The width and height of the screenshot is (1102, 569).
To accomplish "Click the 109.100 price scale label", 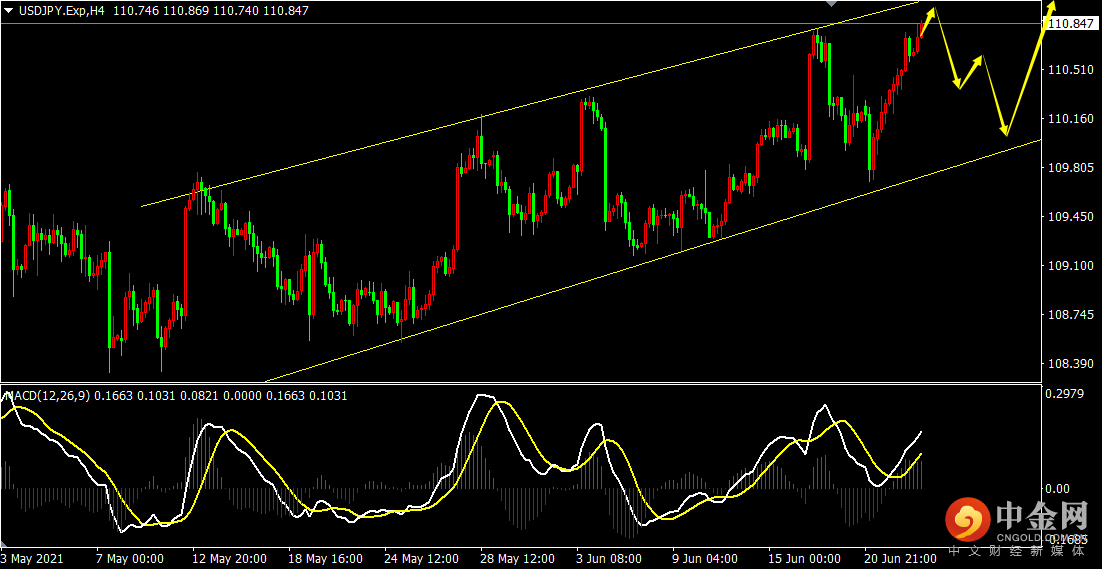I will tap(1070, 266).
